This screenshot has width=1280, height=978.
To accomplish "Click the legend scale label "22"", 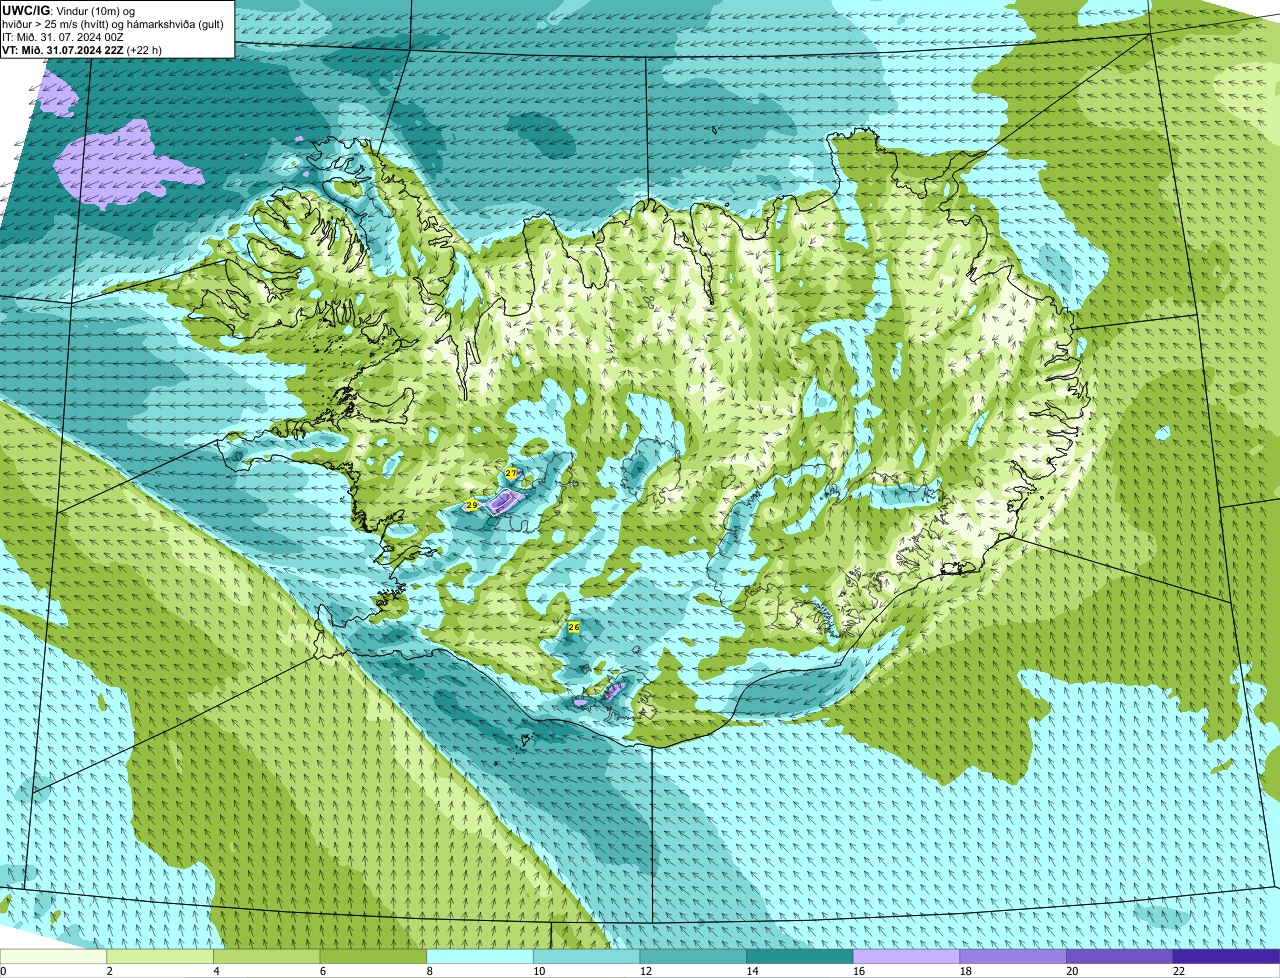I will pyautogui.click(x=1179, y=971).
